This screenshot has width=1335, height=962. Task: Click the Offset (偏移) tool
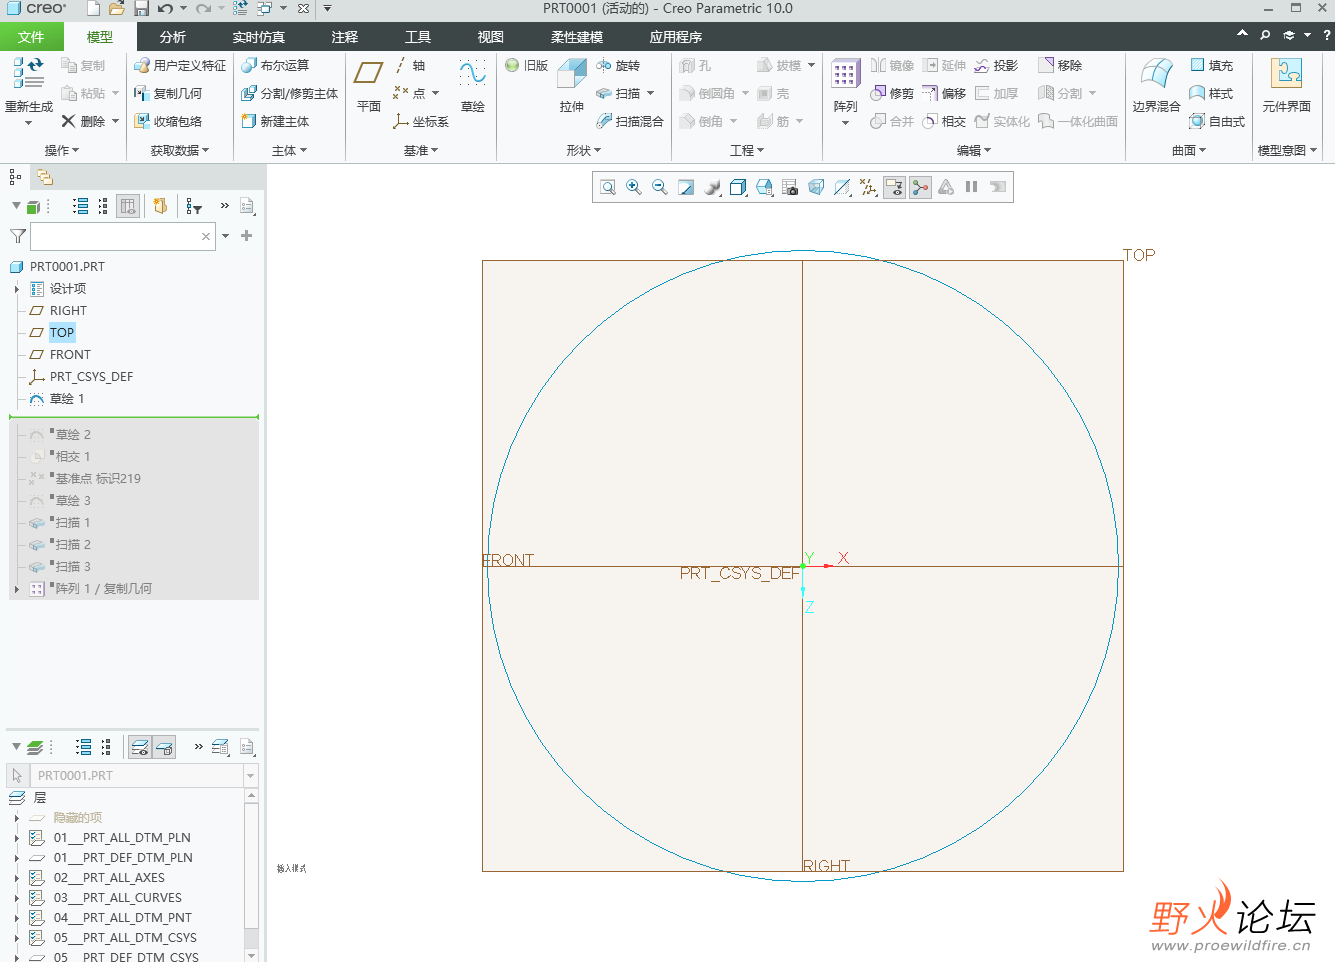pos(944,93)
